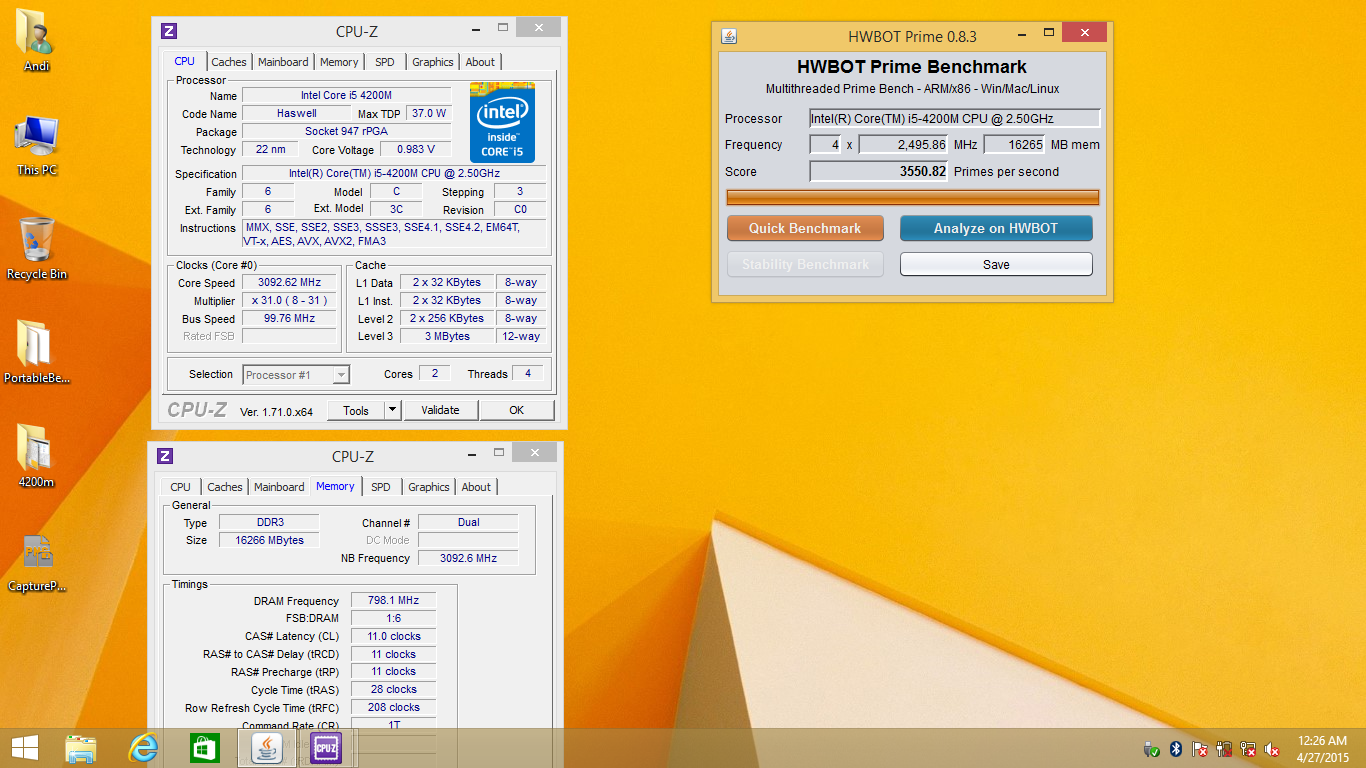Screen dimensions: 1366x768
Task: Click the muted volume speaker tray icon
Action: click(1272, 749)
